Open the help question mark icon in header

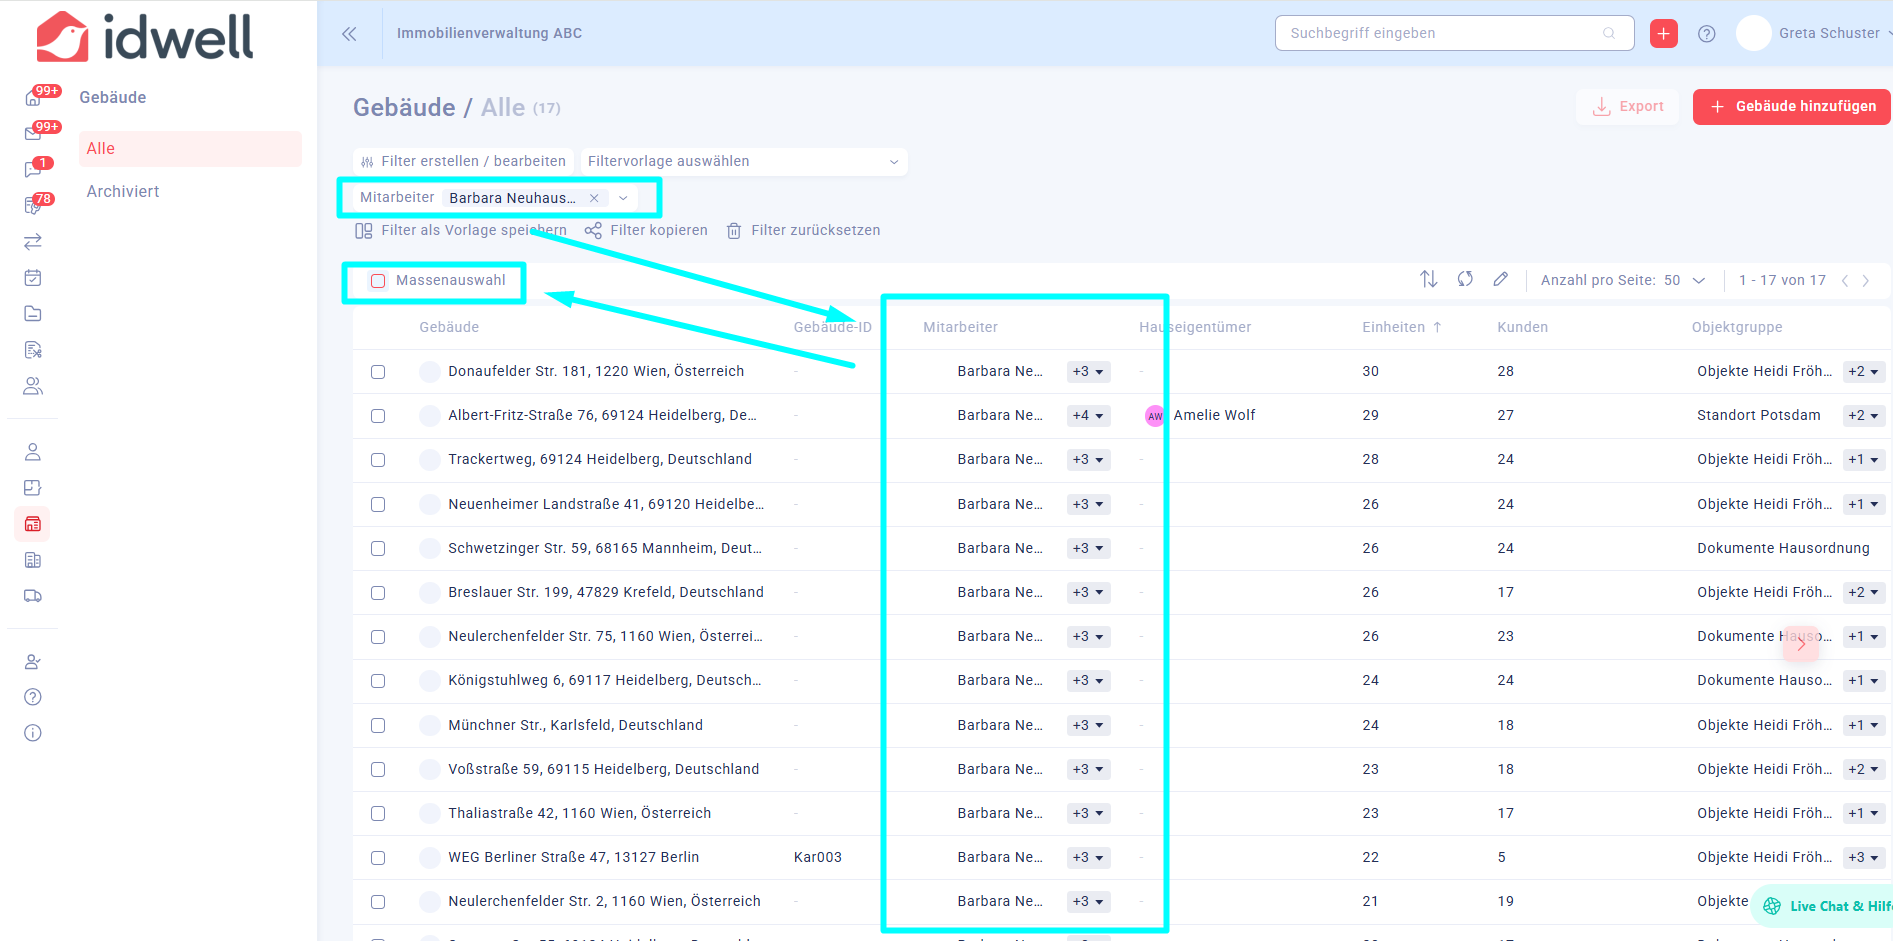tap(1706, 34)
